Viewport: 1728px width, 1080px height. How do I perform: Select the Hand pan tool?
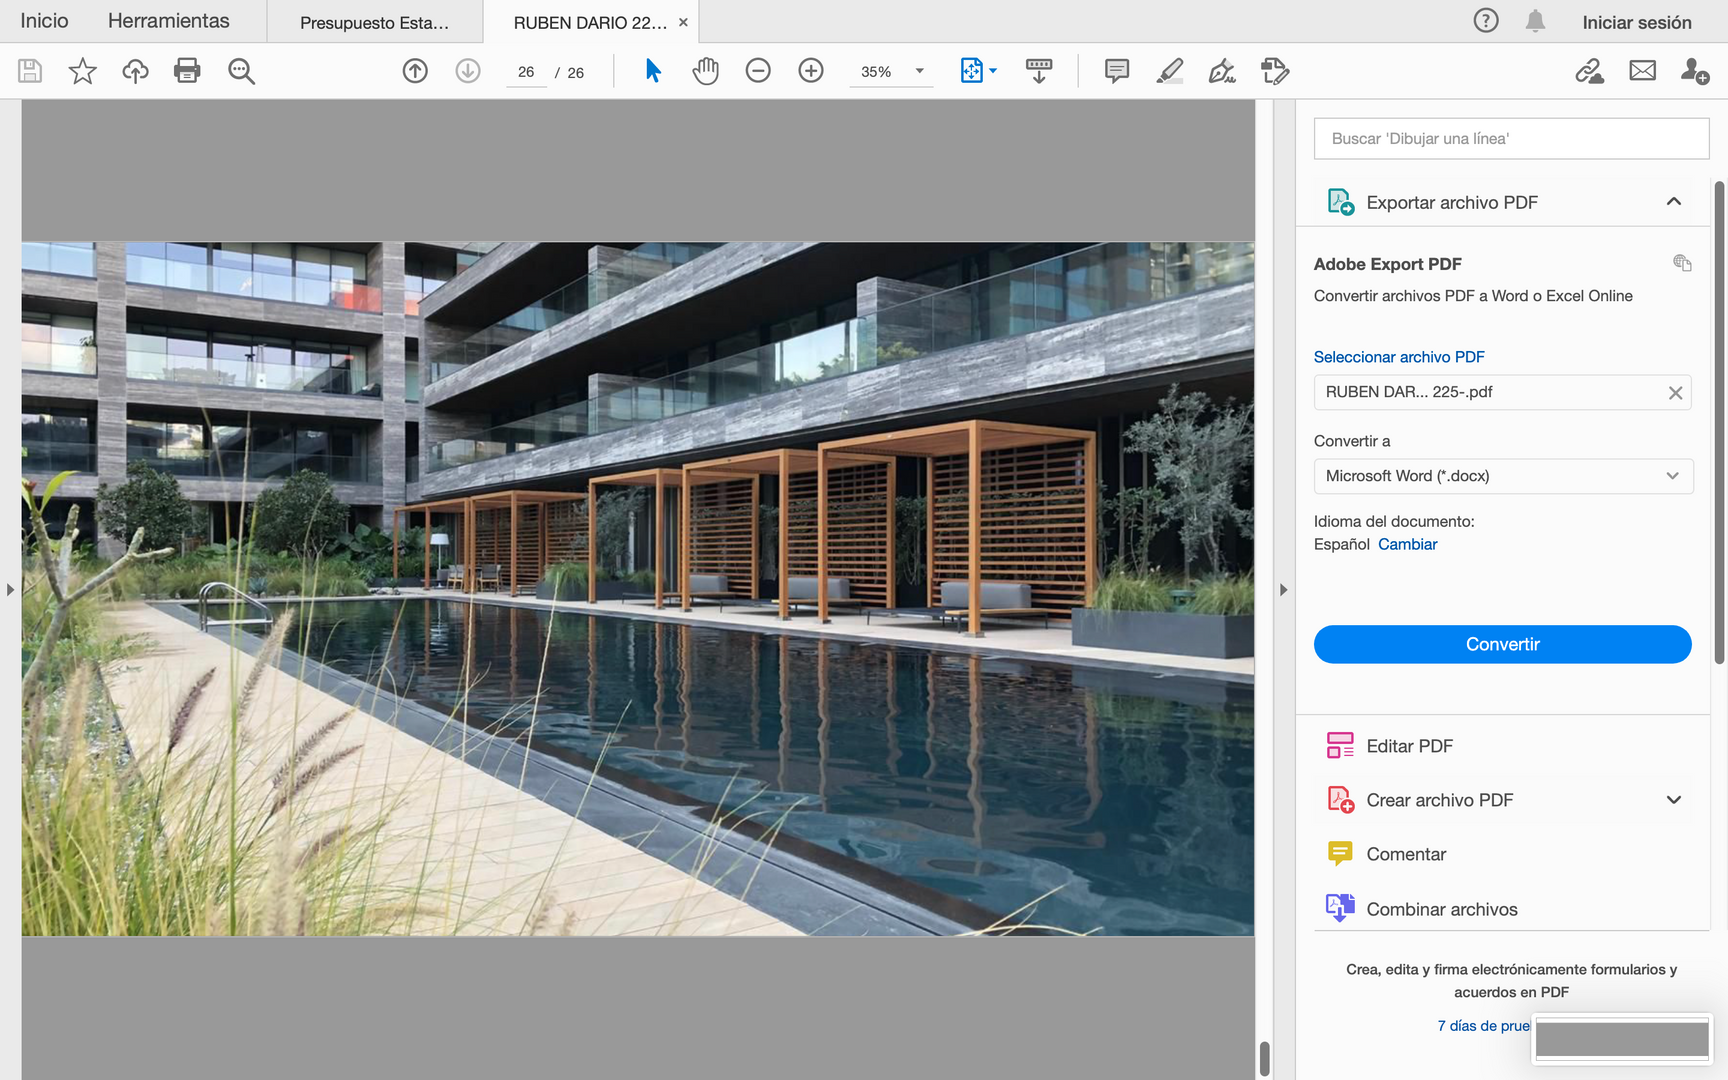[x=705, y=71]
